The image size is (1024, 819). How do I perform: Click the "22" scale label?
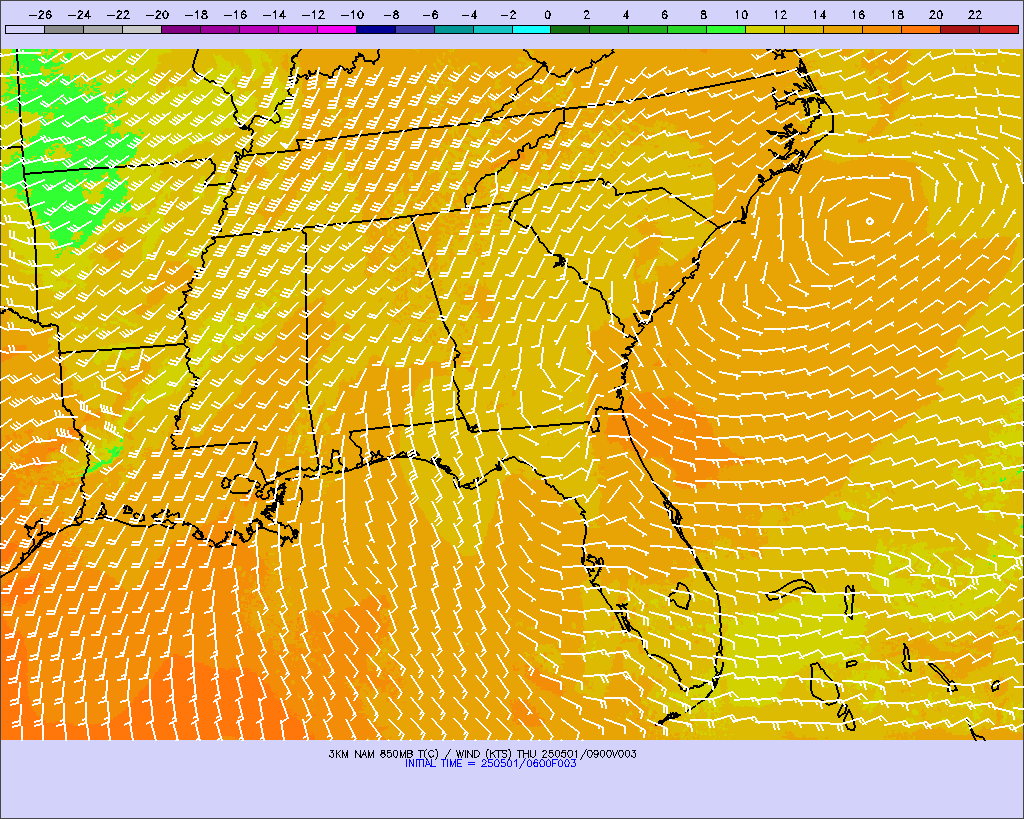[x=975, y=15]
